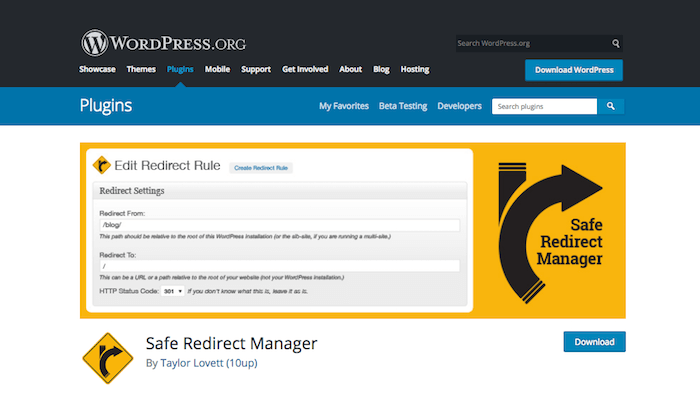Open the Themes menu item
The width and height of the screenshot is (700, 398).
pyautogui.click(x=141, y=69)
